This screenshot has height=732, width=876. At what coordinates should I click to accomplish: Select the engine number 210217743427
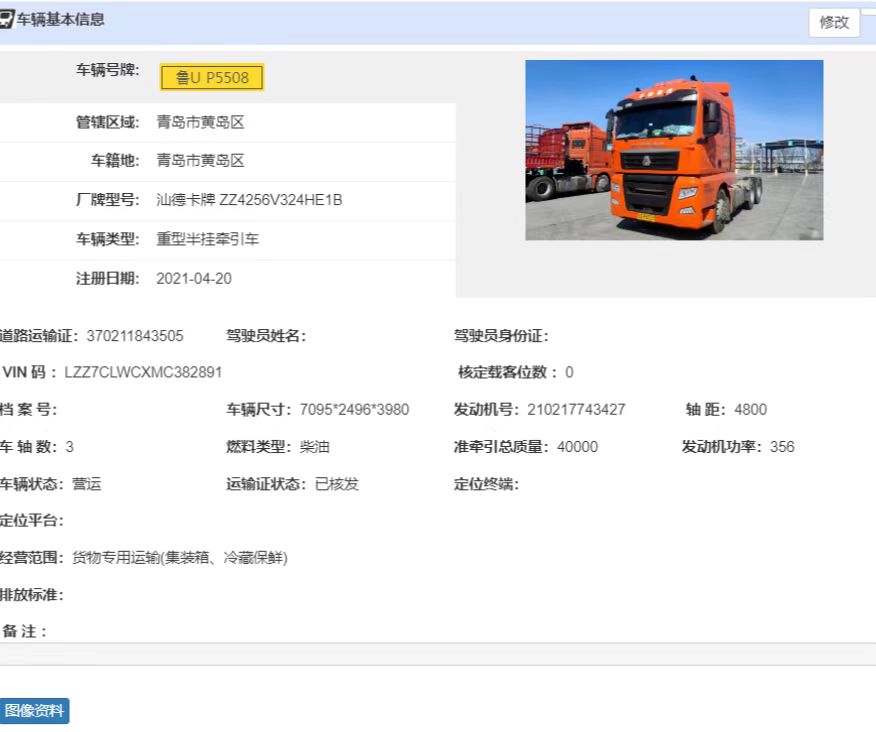tap(576, 410)
